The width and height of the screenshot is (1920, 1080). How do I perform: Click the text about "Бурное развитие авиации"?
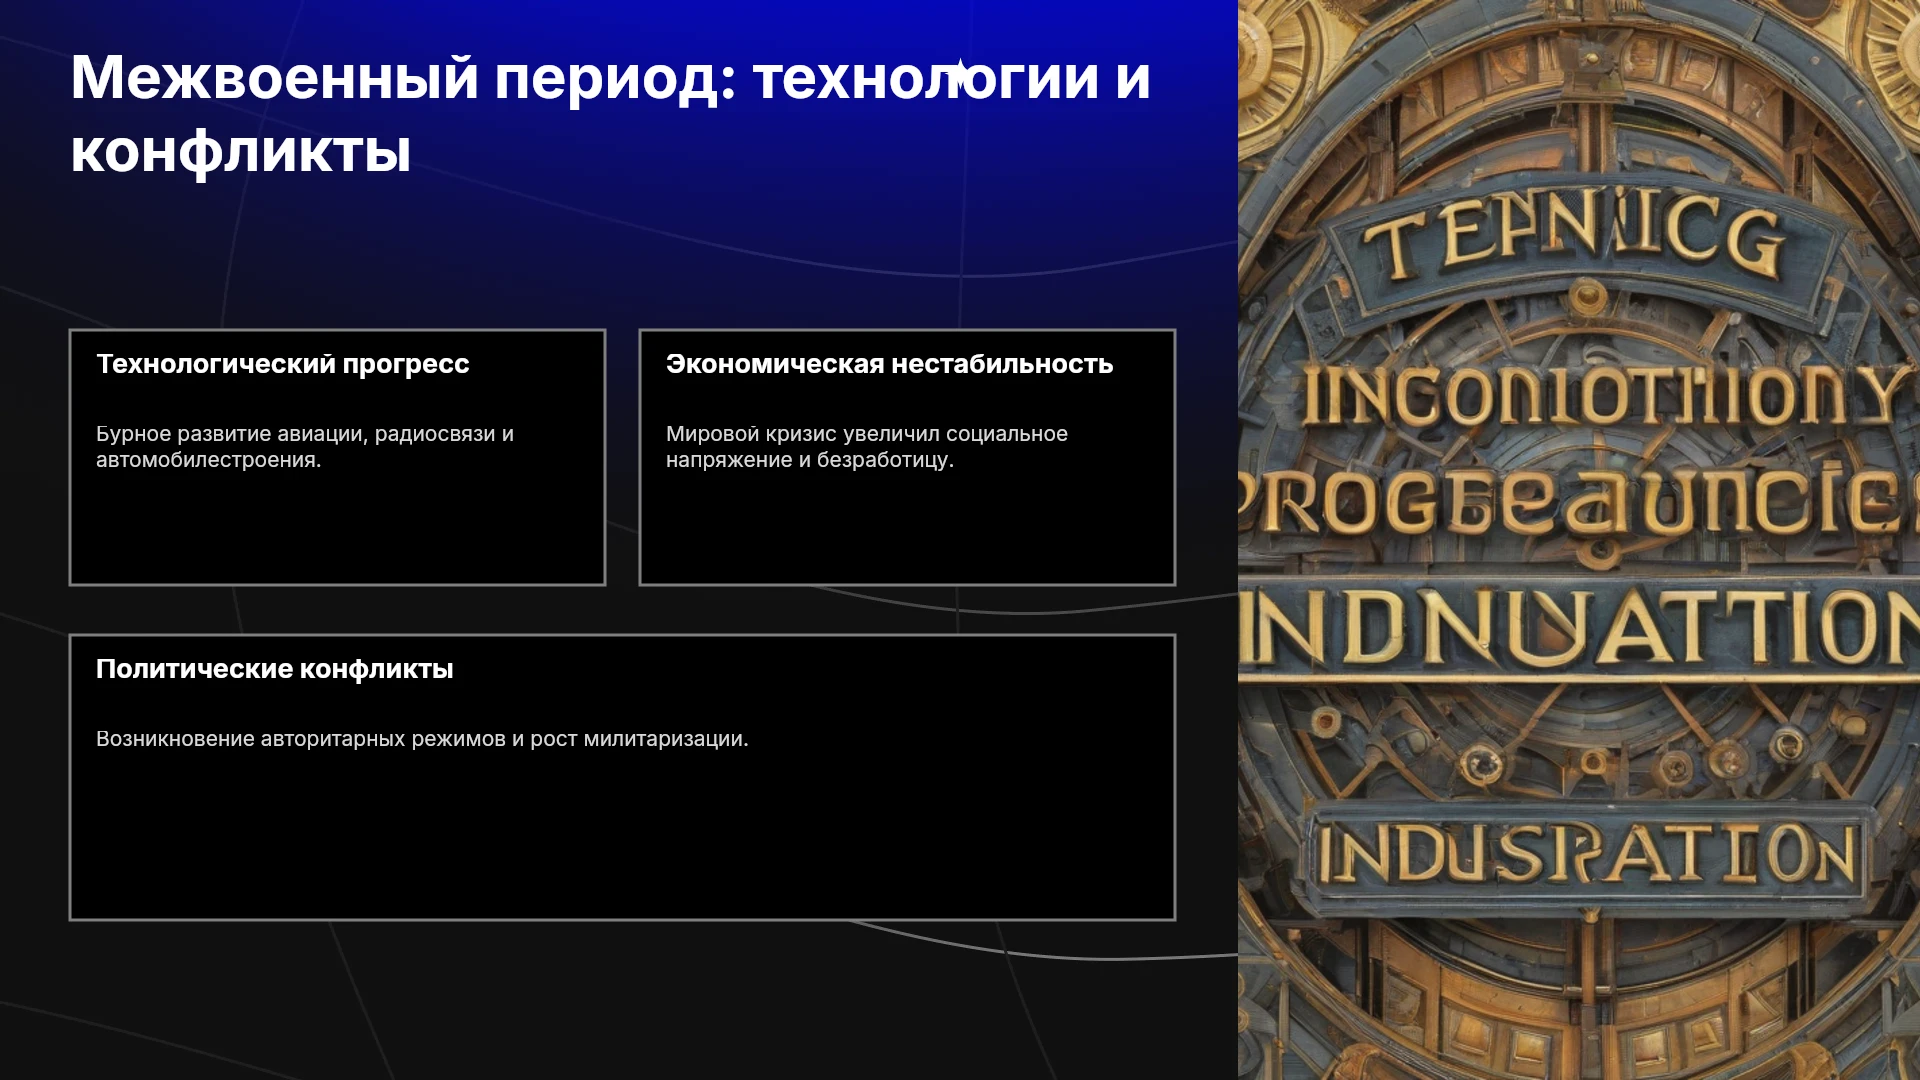click(x=305, y=447)
